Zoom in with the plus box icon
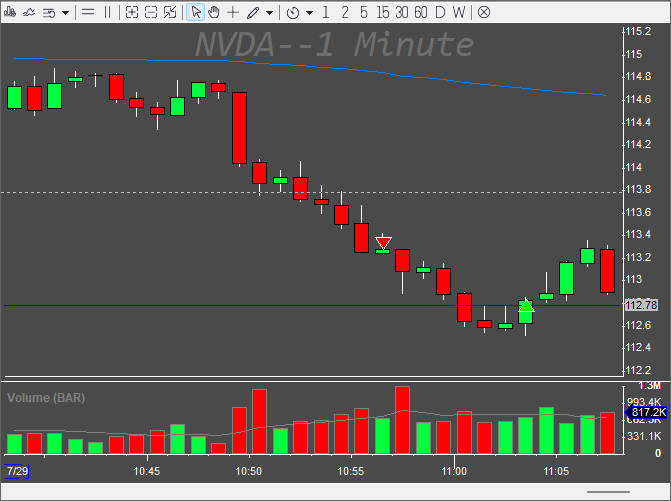Viewport: 671px width, 501px height. pyautogui.click(x=132, y=12)
